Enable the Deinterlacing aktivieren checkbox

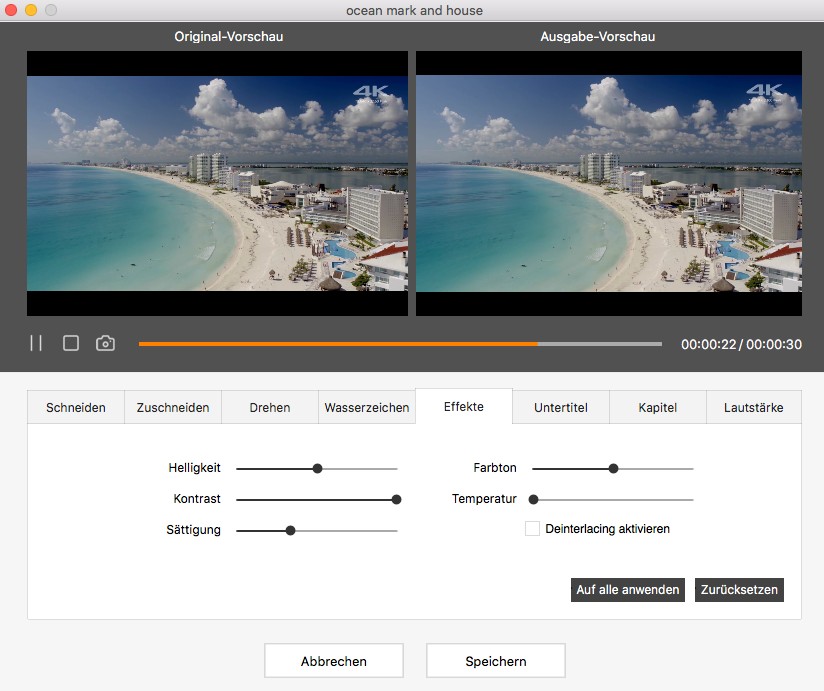point(533,528)
